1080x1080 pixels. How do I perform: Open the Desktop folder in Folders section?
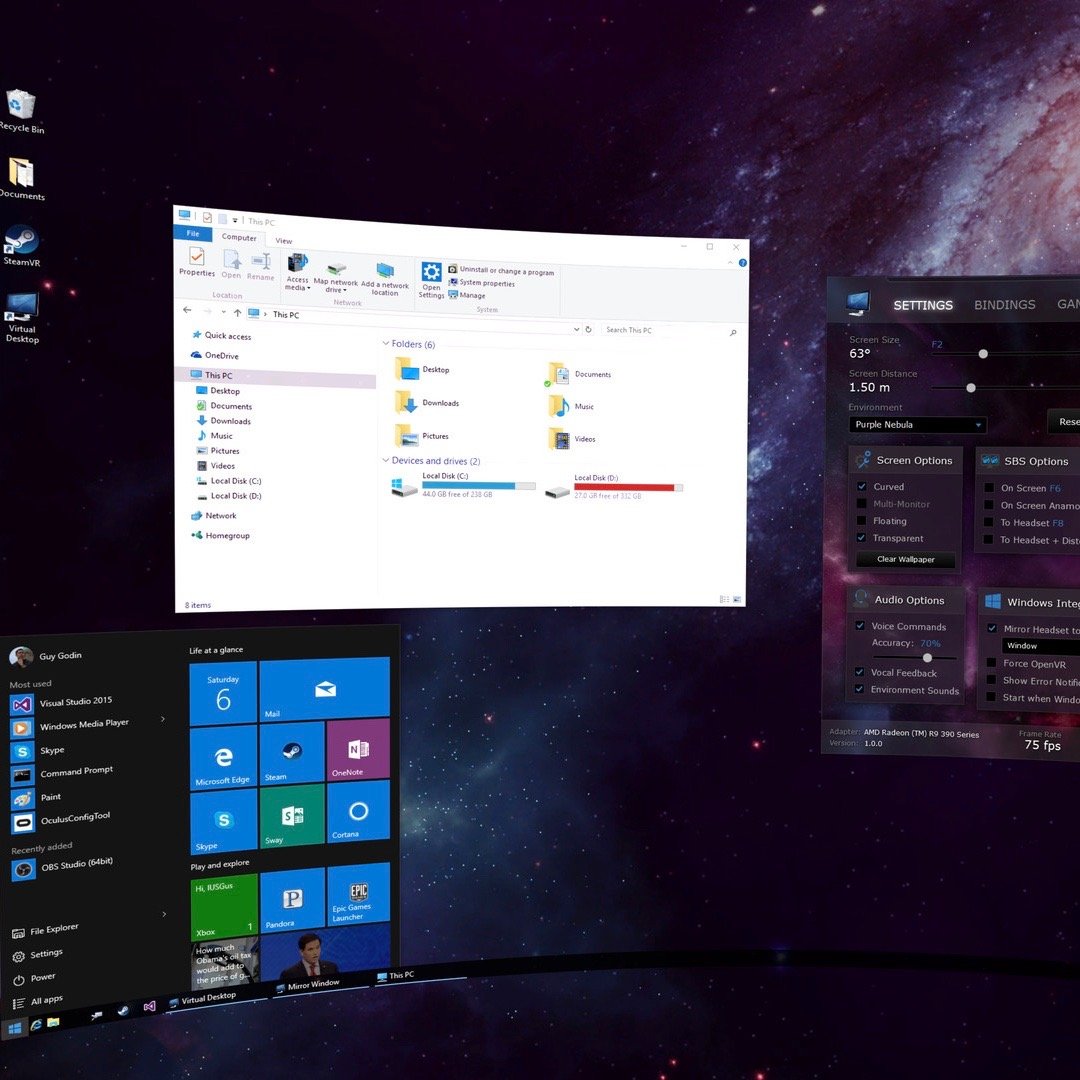coord(422,369)
